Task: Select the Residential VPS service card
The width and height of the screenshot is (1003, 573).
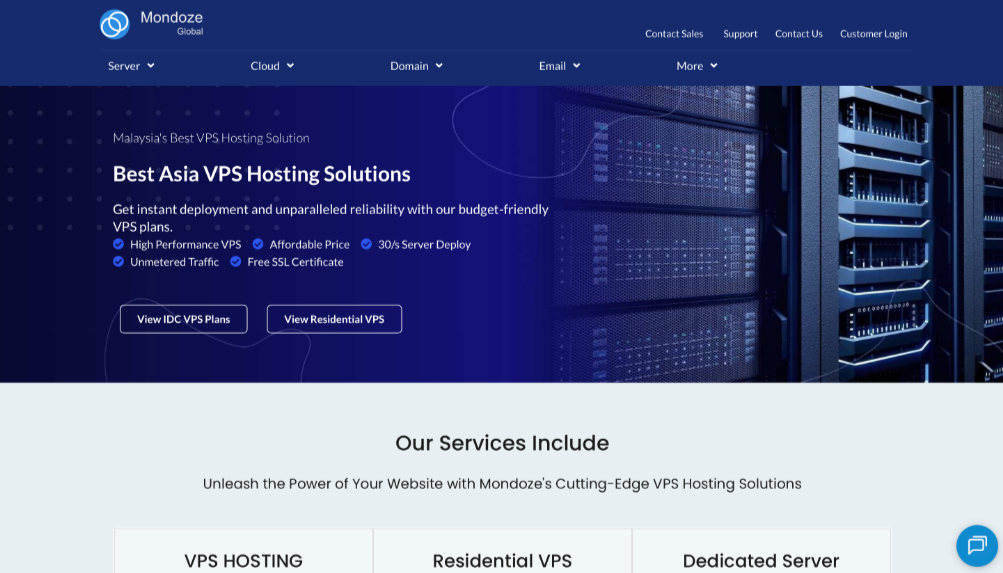Action: (x=502, y=551)
